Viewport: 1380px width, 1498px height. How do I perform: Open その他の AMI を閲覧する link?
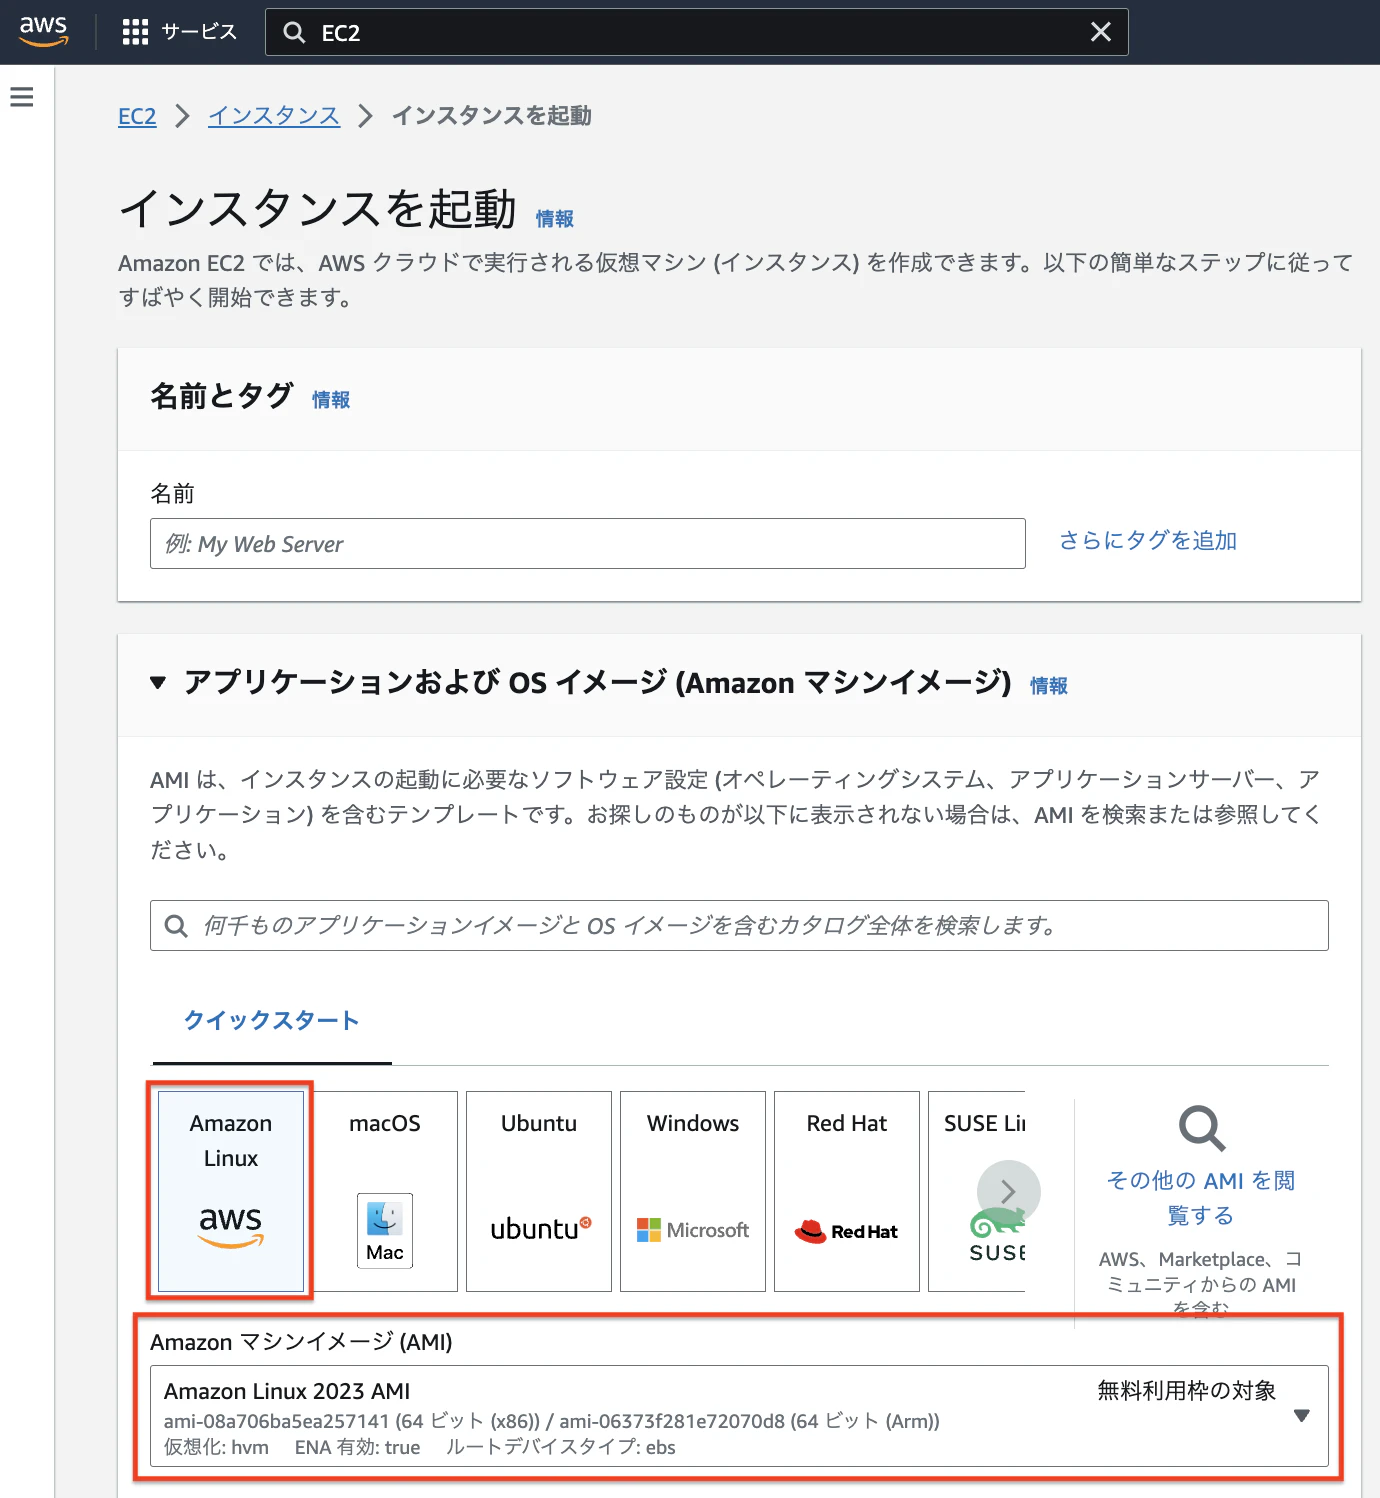coord(1201,1198)
